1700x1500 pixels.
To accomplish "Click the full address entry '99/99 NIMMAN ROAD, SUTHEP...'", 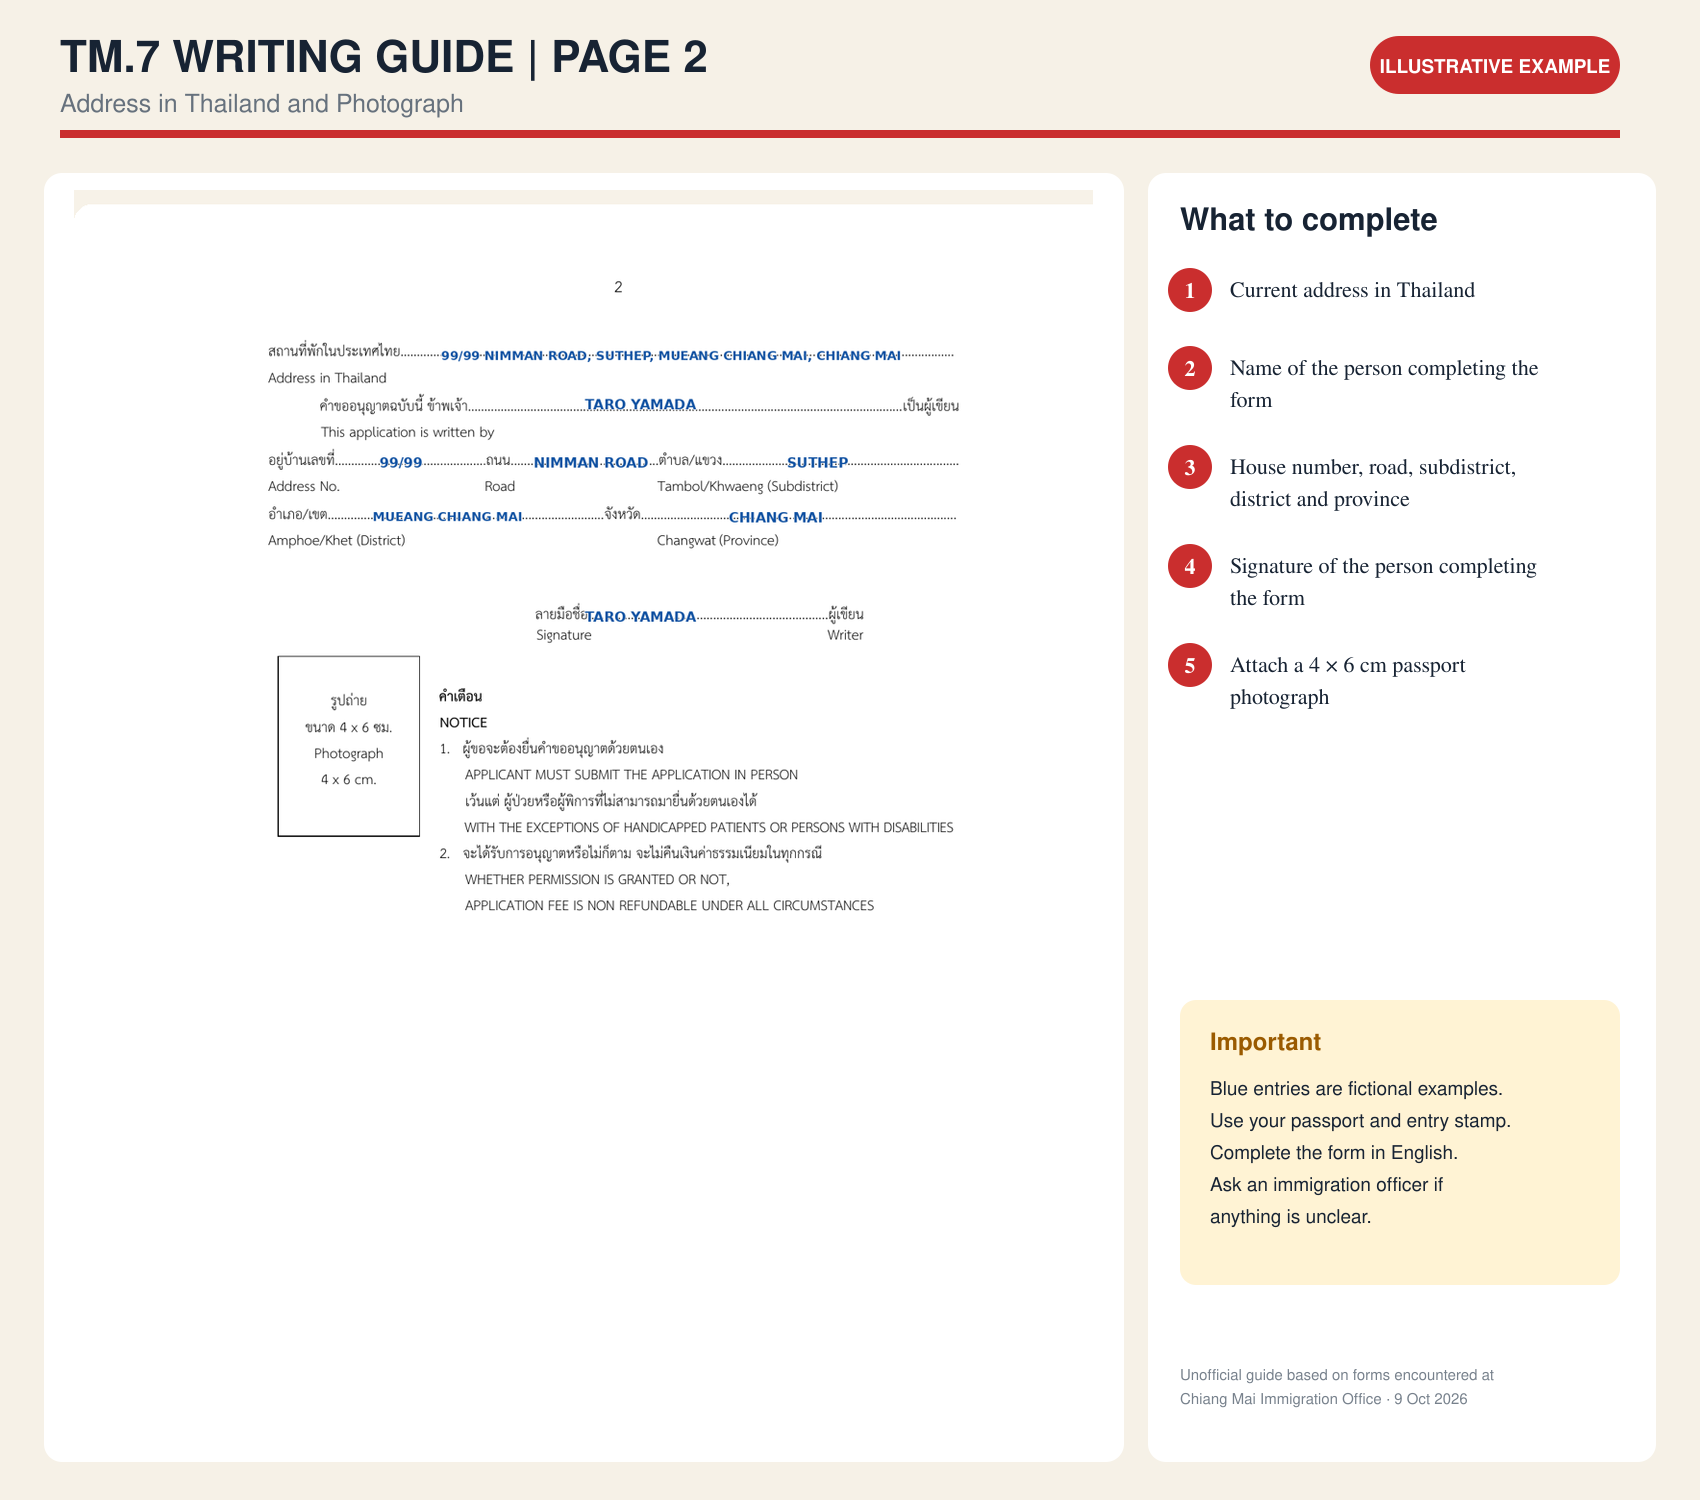I will (671, 356).
